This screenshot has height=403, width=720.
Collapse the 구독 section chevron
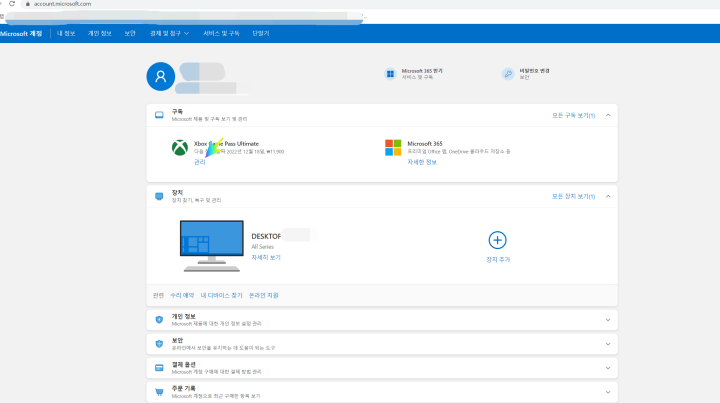pyautogui.click(x=608, y=115)
